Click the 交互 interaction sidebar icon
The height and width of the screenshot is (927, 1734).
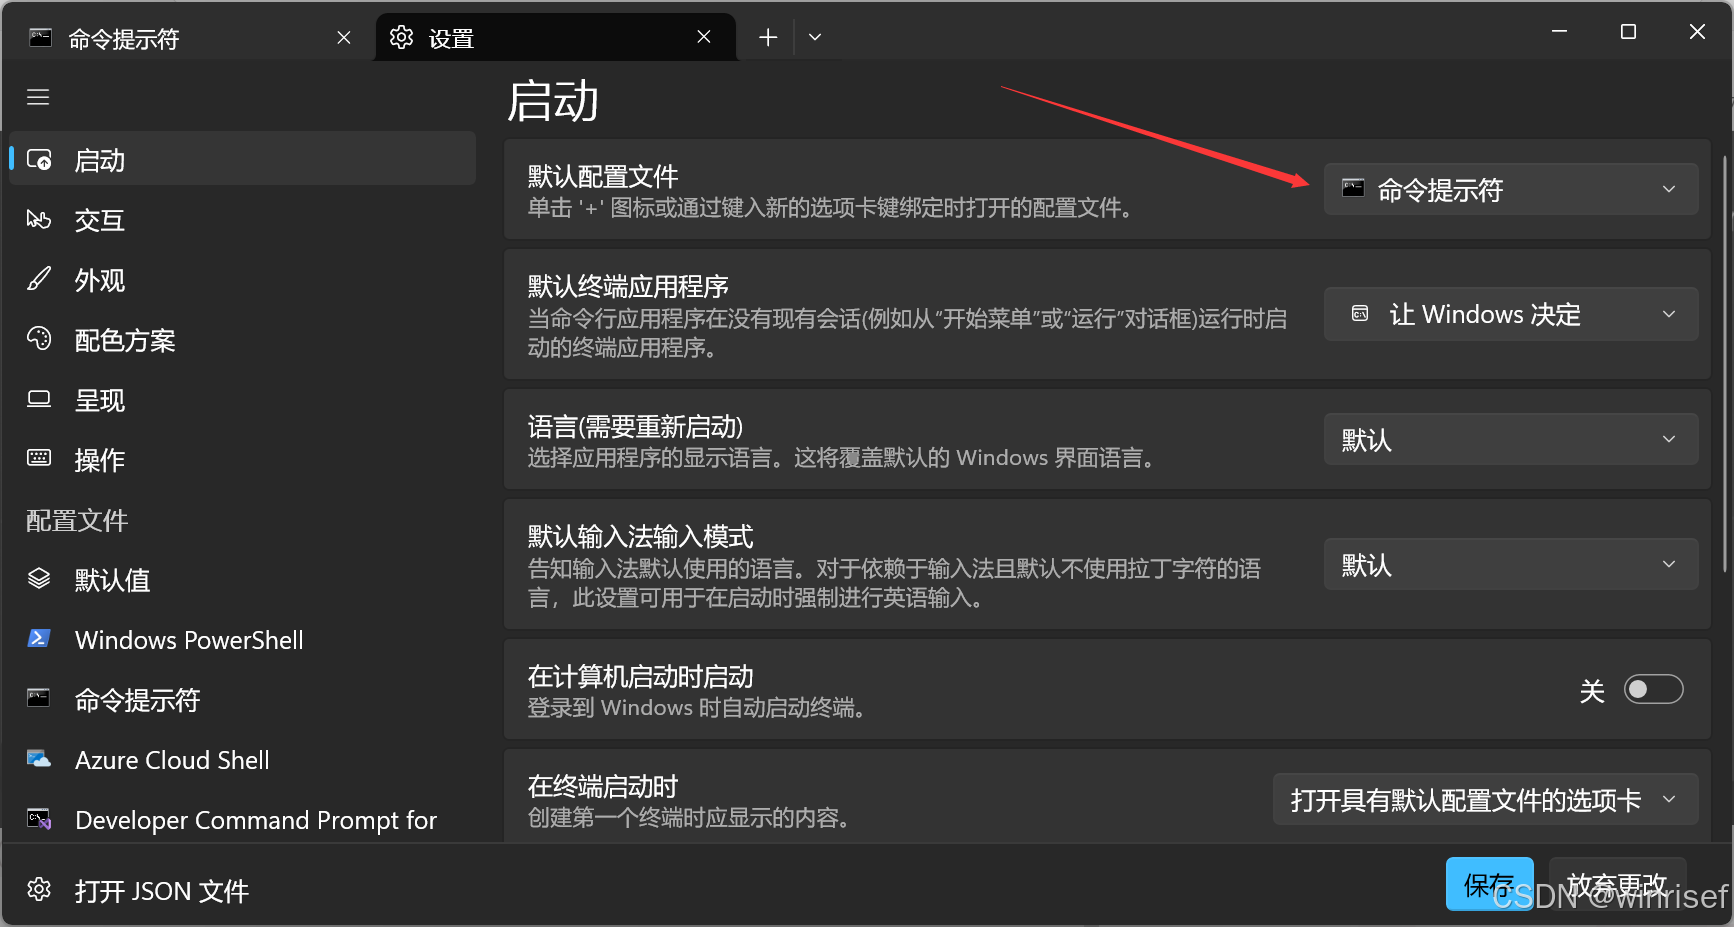39,220
